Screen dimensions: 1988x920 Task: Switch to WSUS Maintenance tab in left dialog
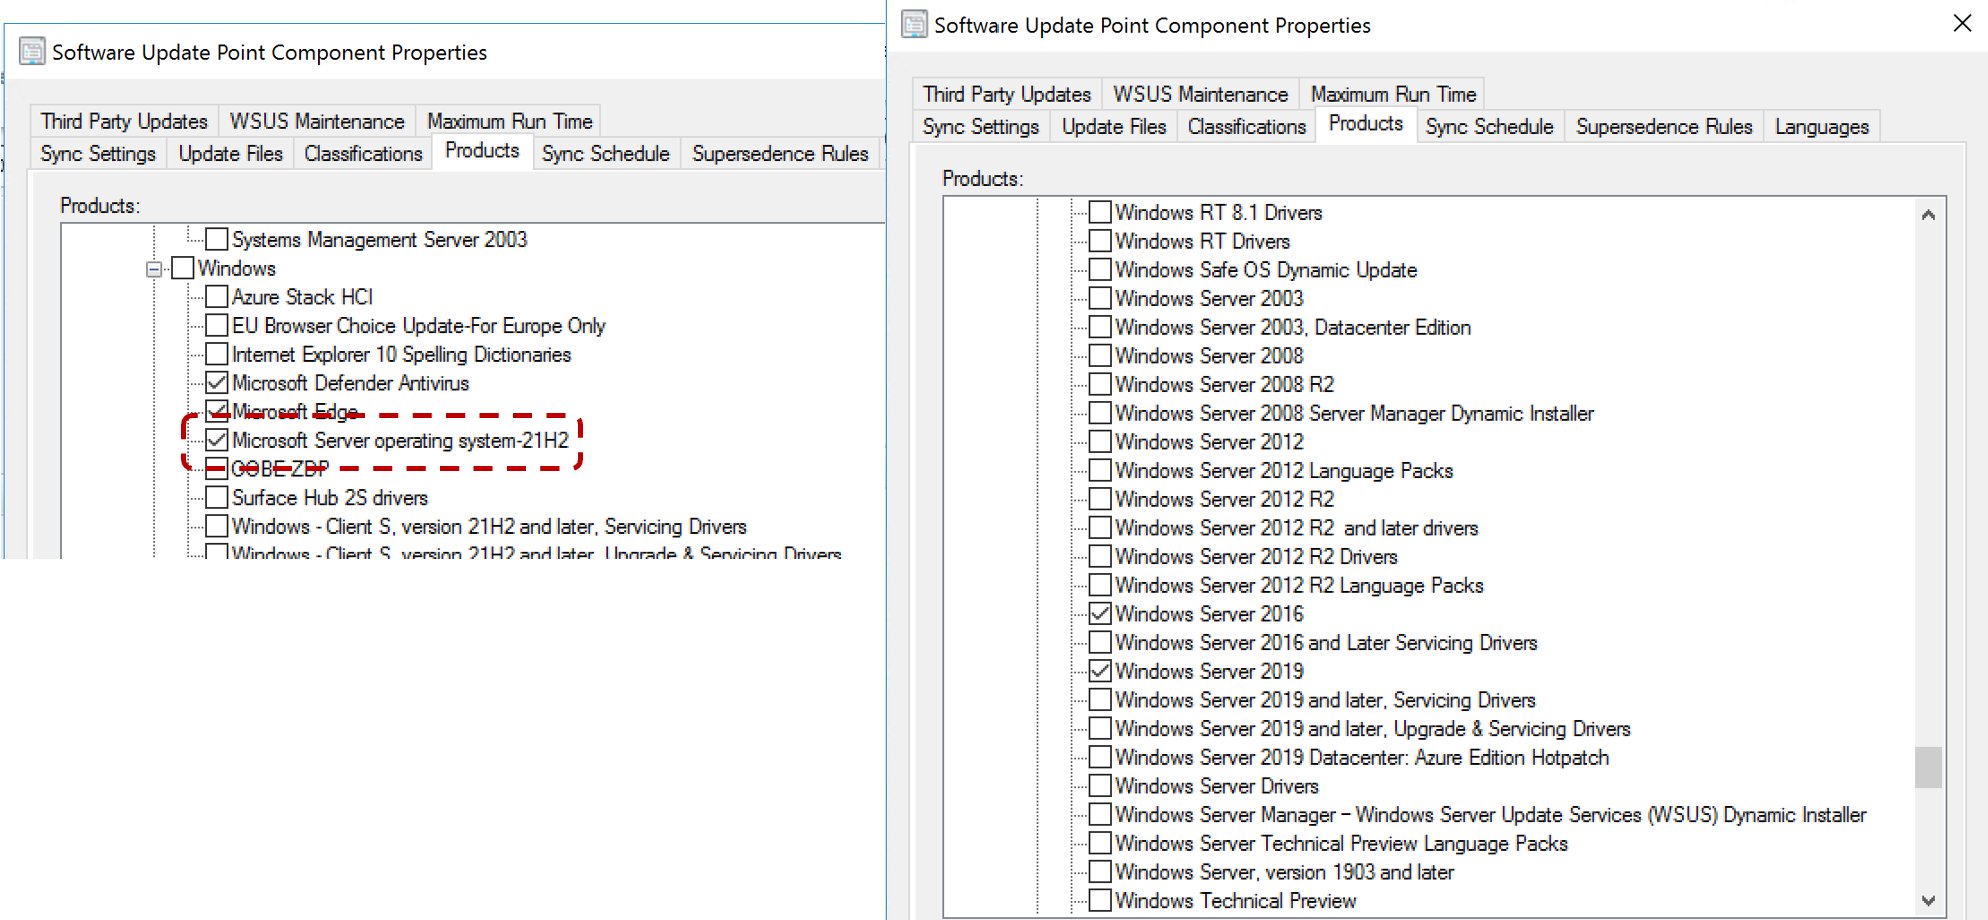tap(317, 121)
